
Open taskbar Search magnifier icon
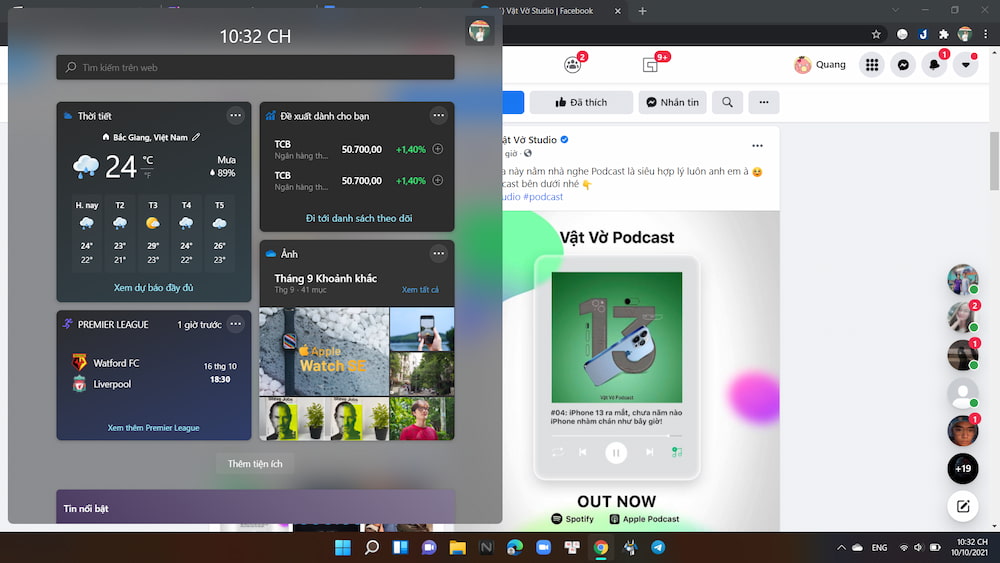coord(372,547)
